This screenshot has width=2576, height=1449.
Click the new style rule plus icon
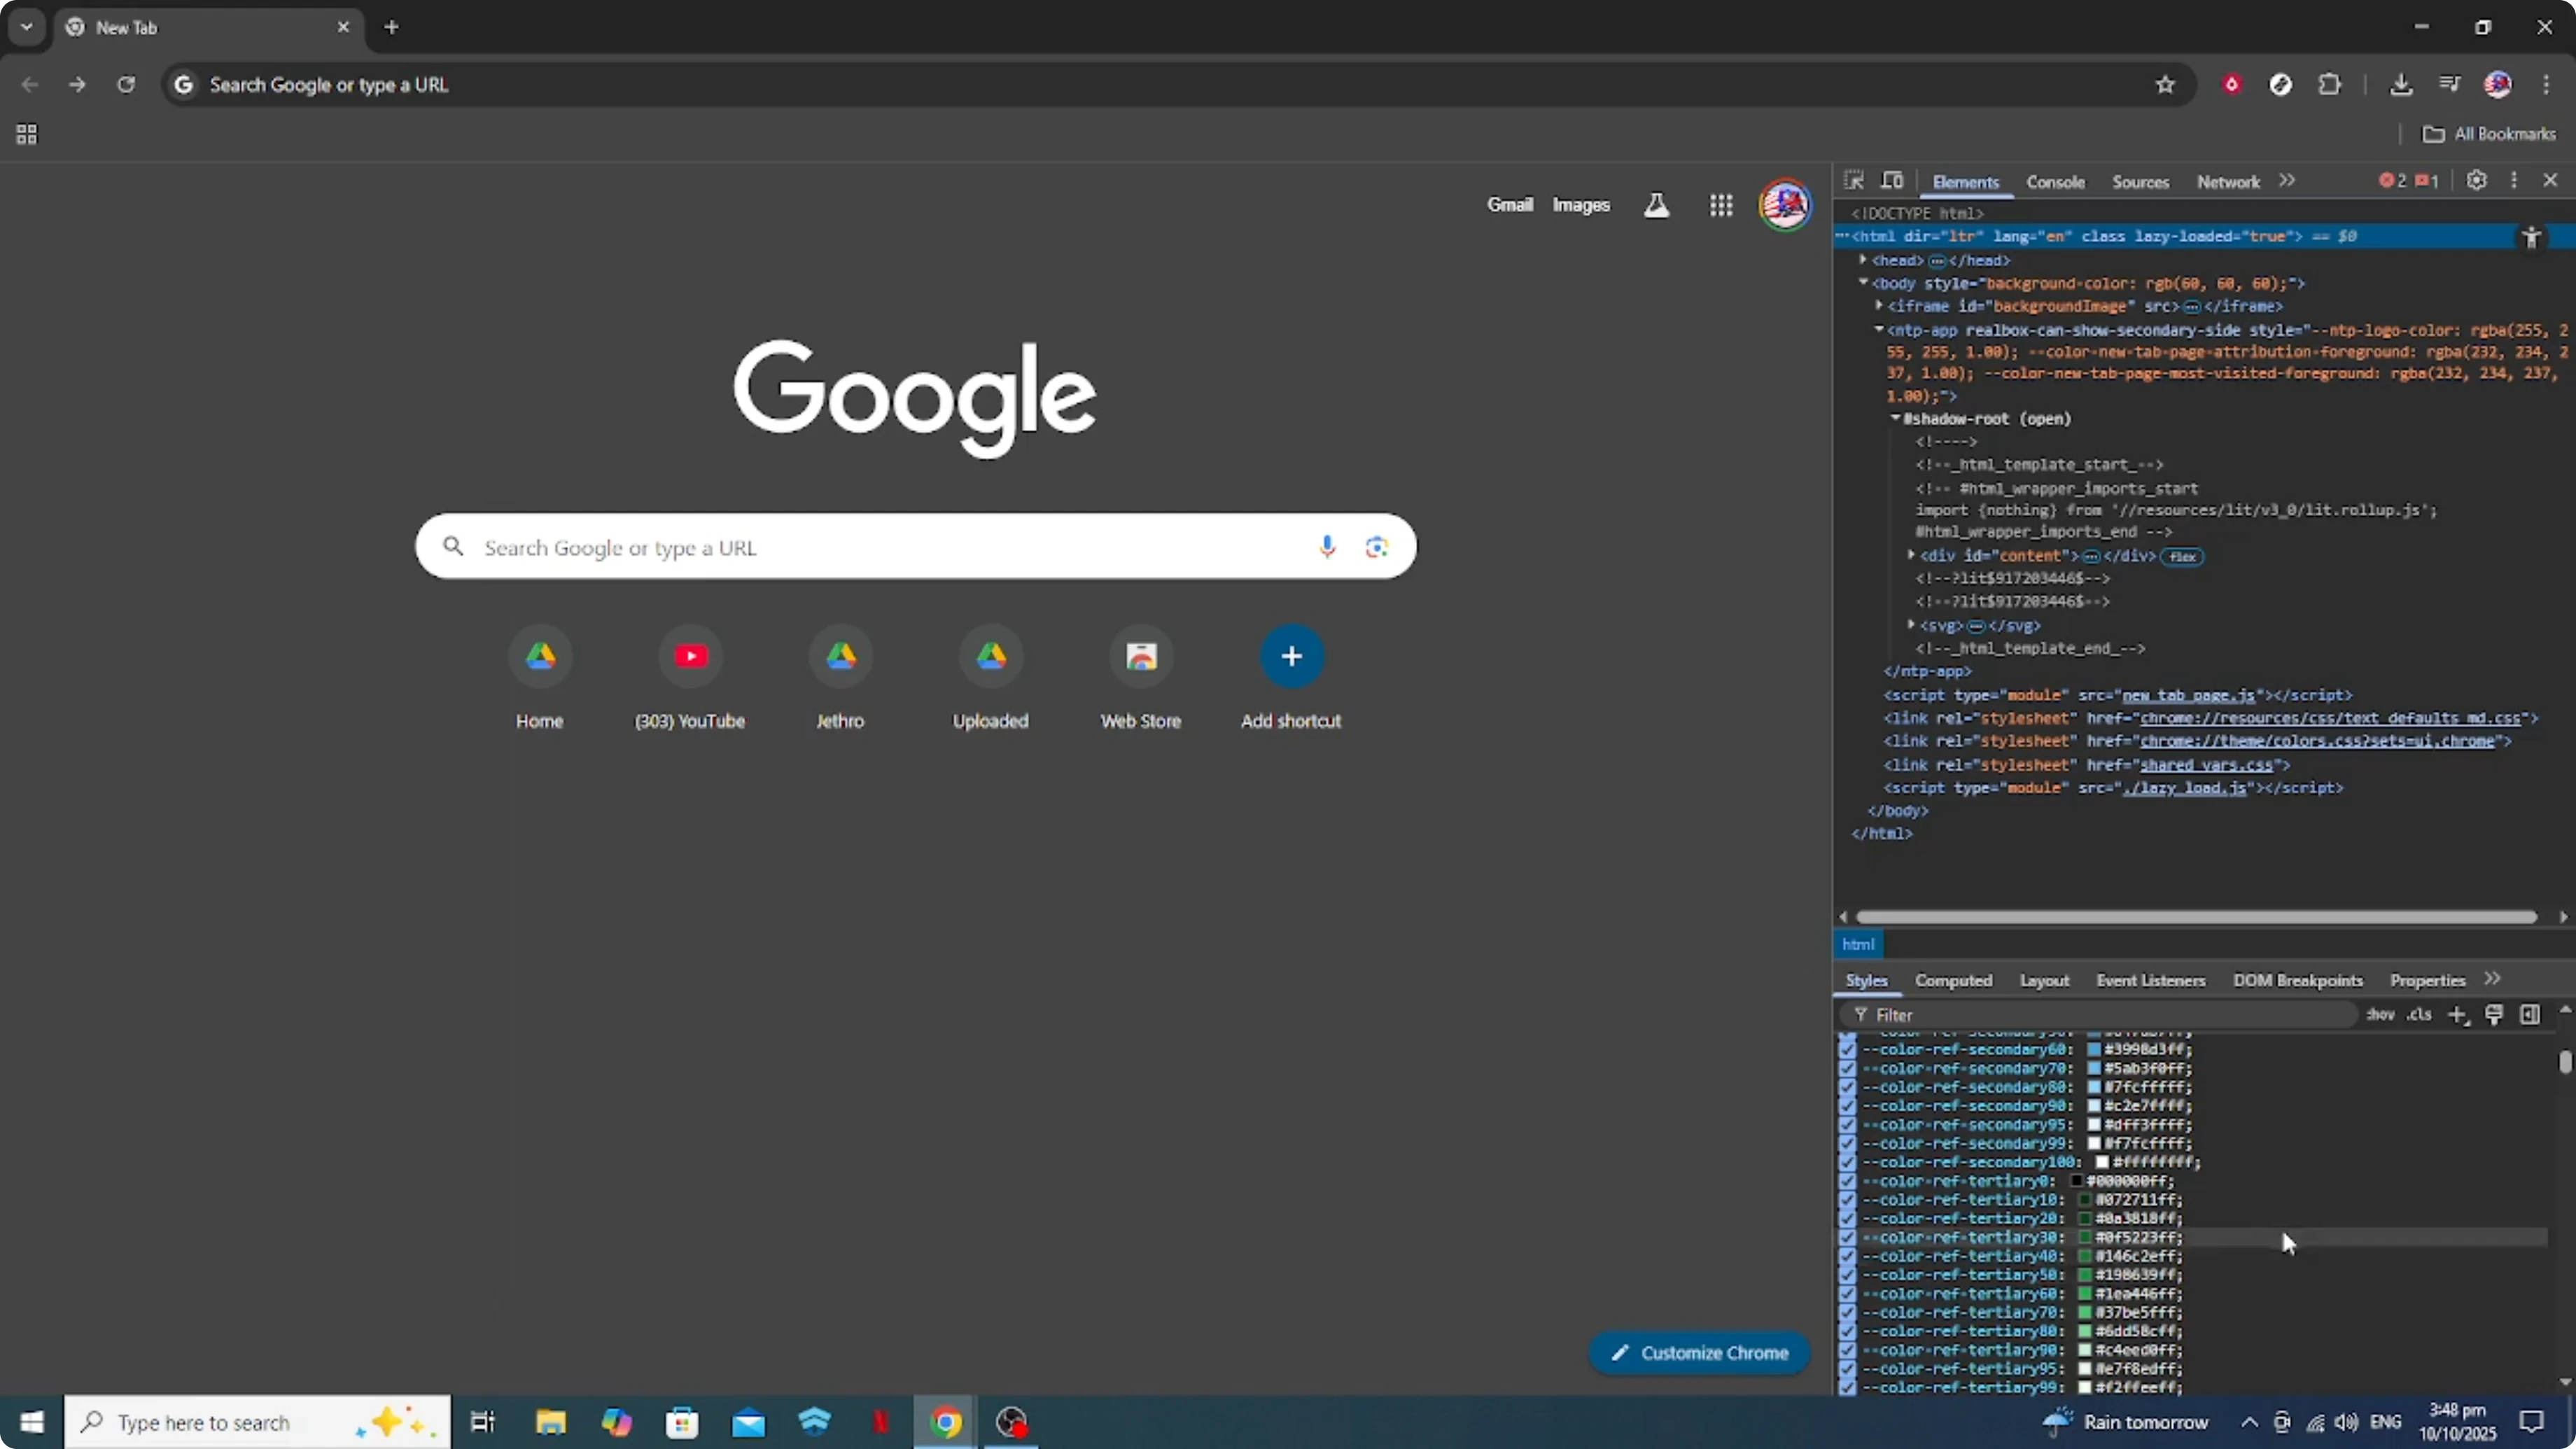(2458, 1015)
